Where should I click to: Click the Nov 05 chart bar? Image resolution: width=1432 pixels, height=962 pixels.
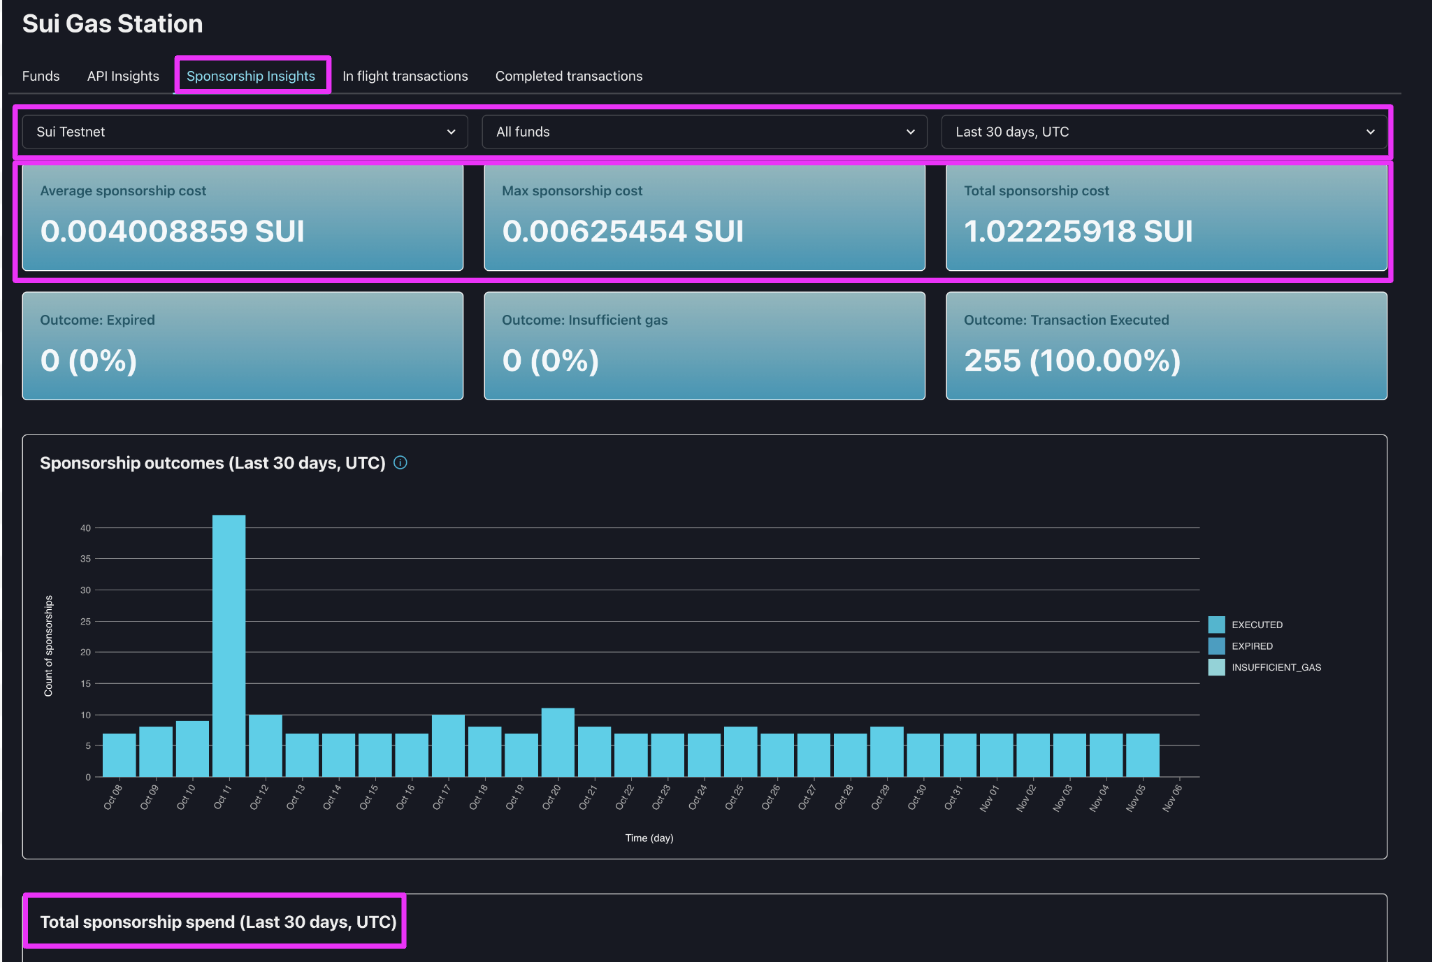tap(1143, 755)
